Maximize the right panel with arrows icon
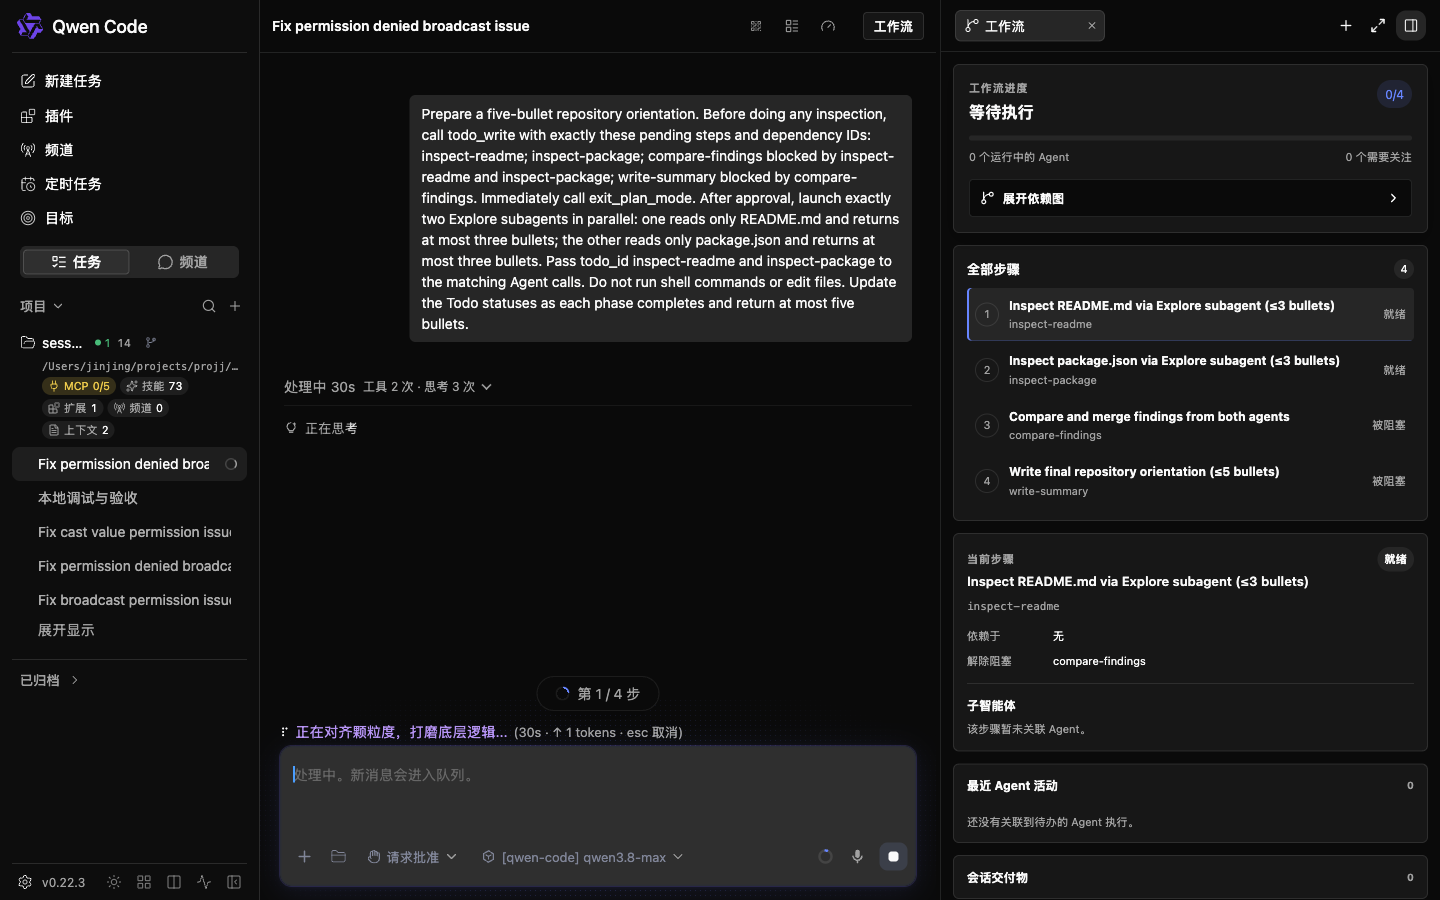 pos(1378,26)
